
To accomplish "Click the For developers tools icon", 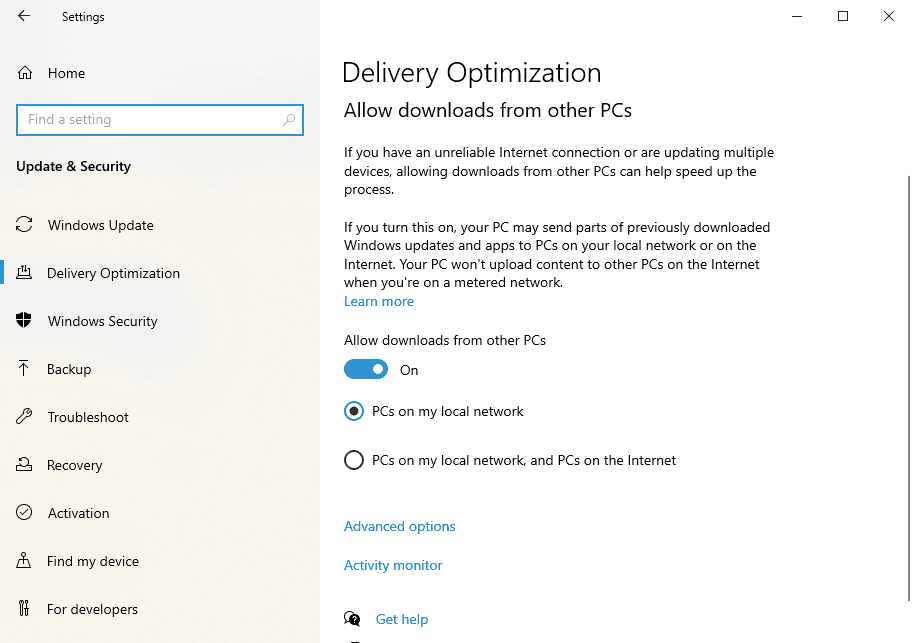I will click(x=23, y=608).
